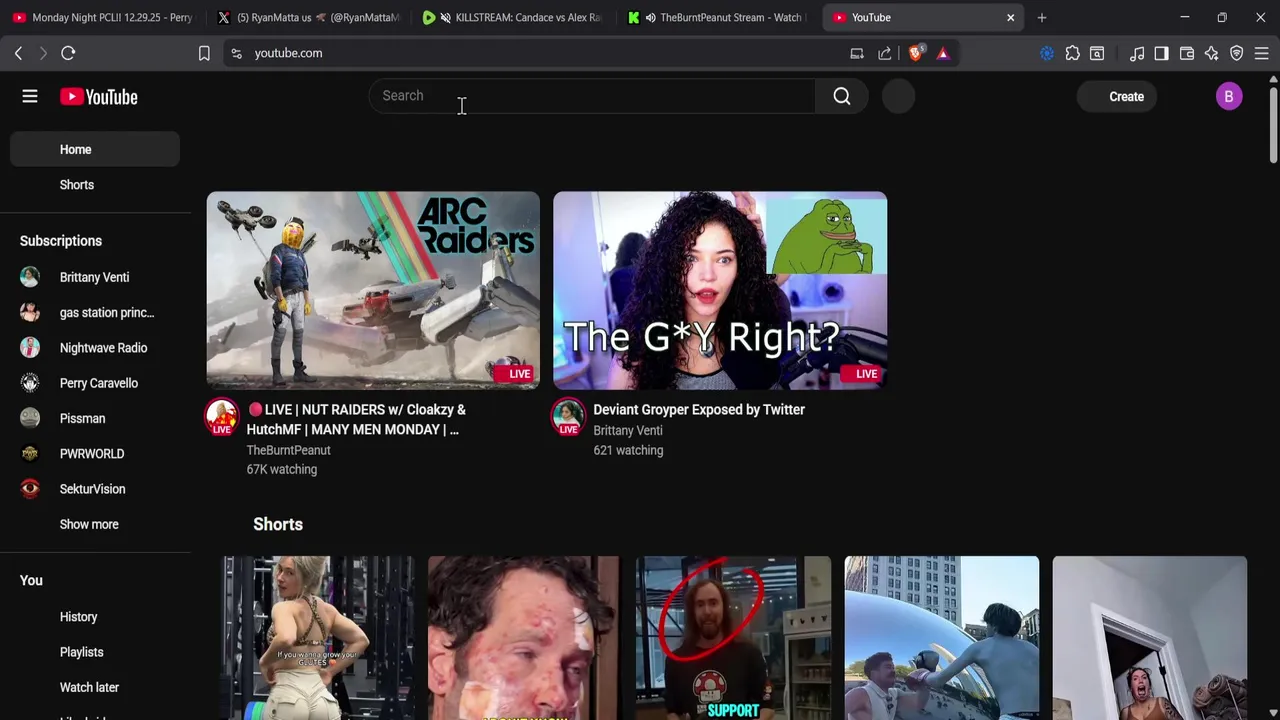The height and width of the screenshot is (720, 1280).
Task: Select Shorts in the sidebar
Action: point(95,185)
